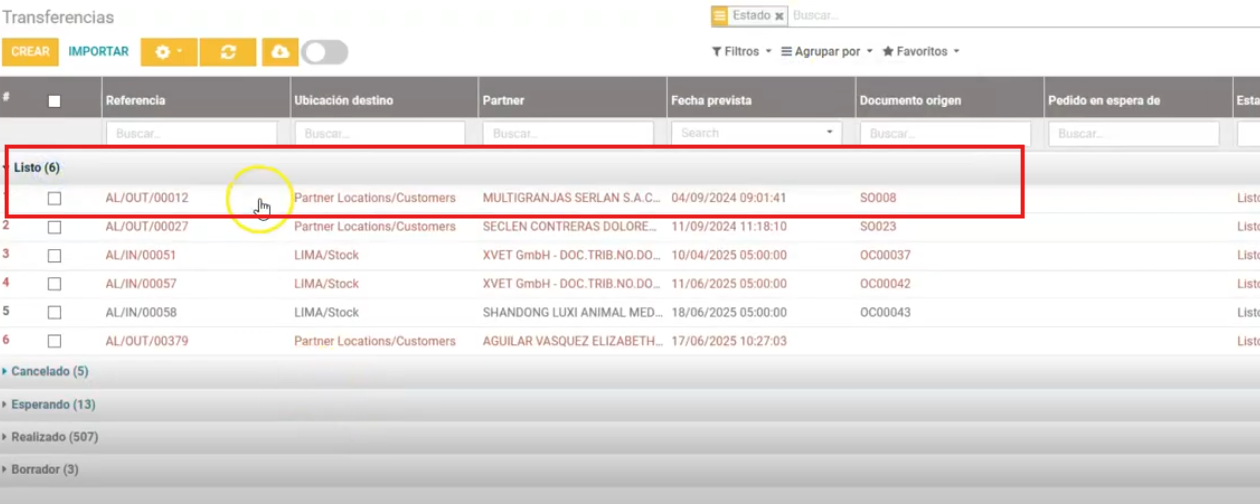The image size is (1260, 504).
Task: Select the checkbox for AL/IN/00058 row
Action: pyautogui.click(x=54, y=312)
